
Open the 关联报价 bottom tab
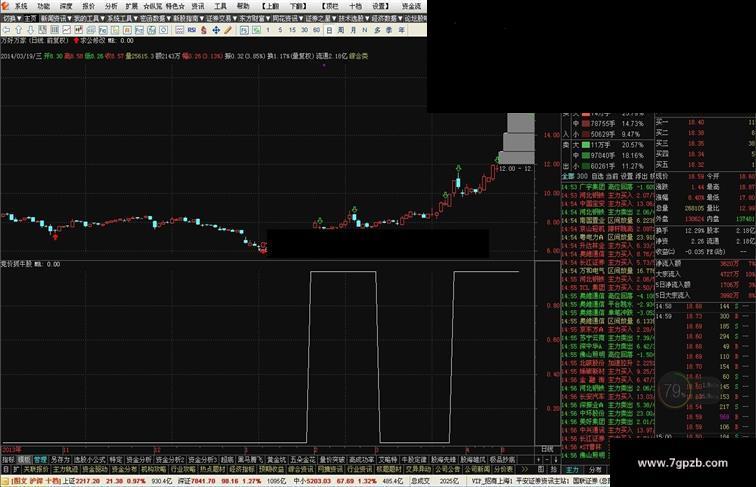(36, 469)
